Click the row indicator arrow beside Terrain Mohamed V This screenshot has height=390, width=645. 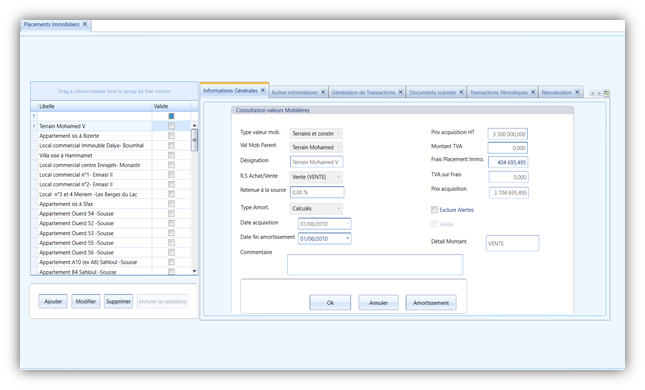point(34,126)
